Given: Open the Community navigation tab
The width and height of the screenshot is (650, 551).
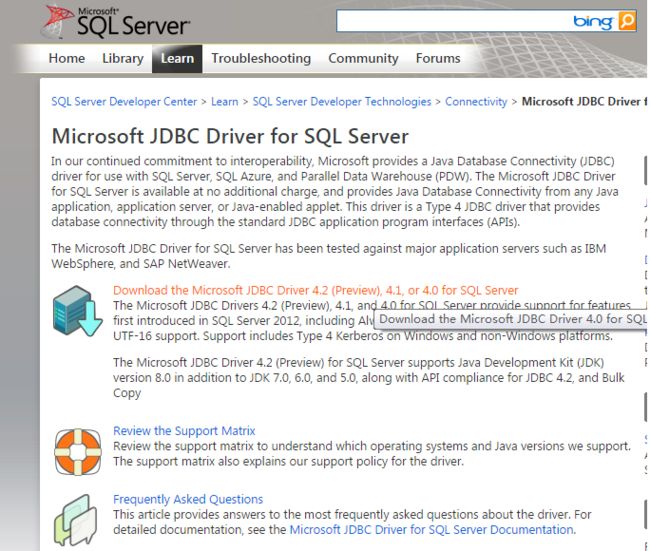Looking at the screenshot, I should click(363, 58).
